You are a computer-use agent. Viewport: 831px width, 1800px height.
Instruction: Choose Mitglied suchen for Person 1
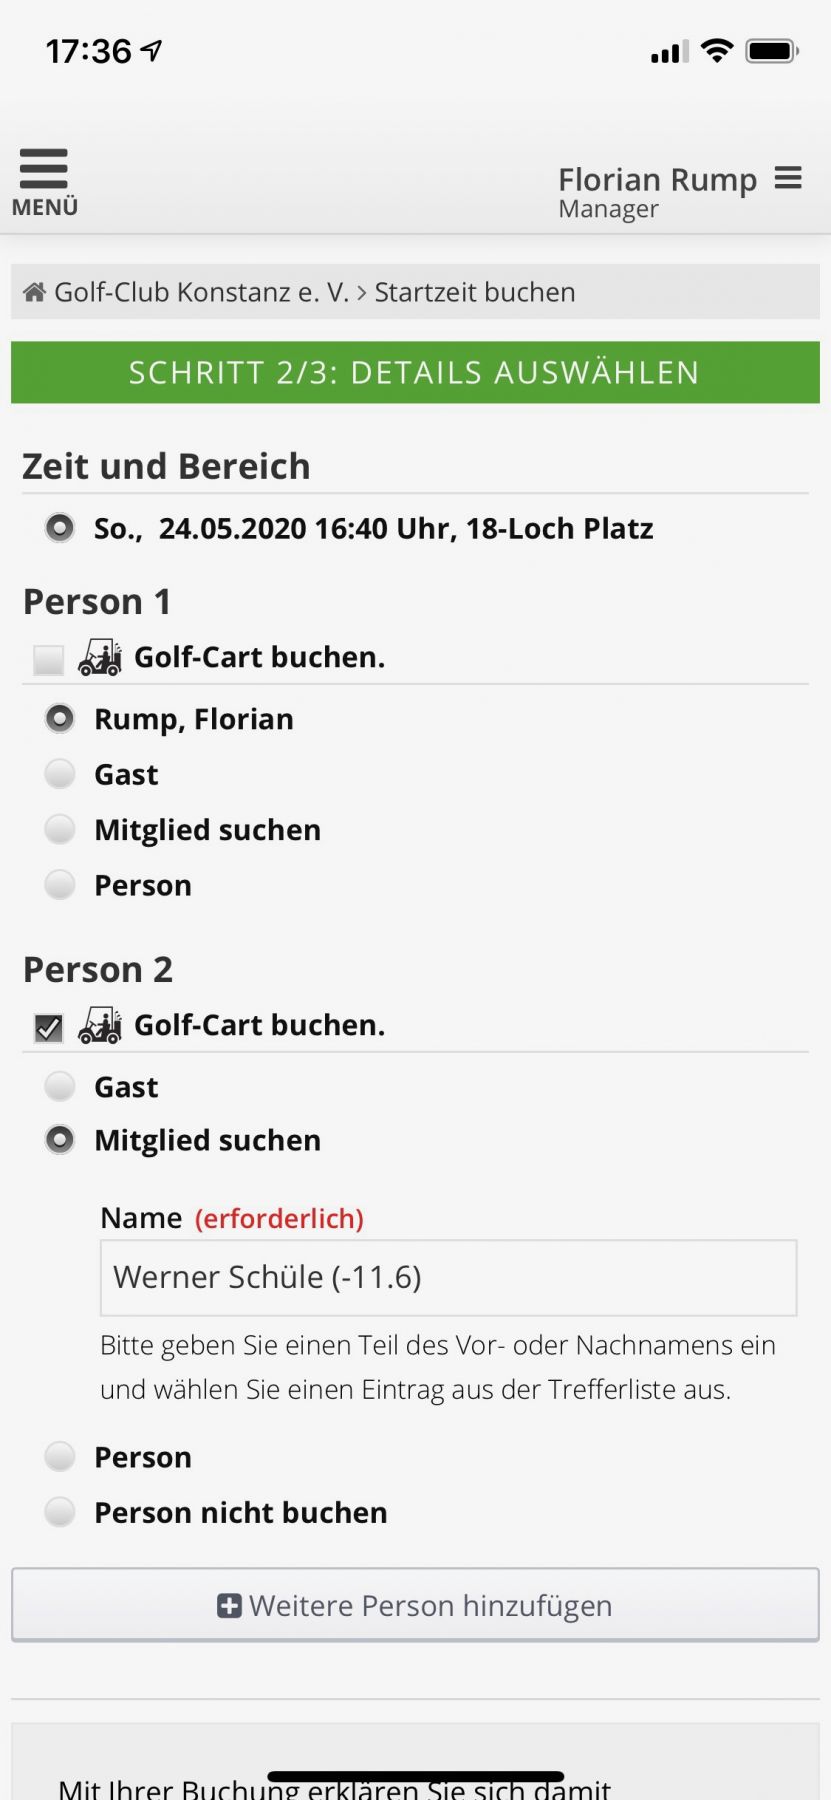(60, 829)
